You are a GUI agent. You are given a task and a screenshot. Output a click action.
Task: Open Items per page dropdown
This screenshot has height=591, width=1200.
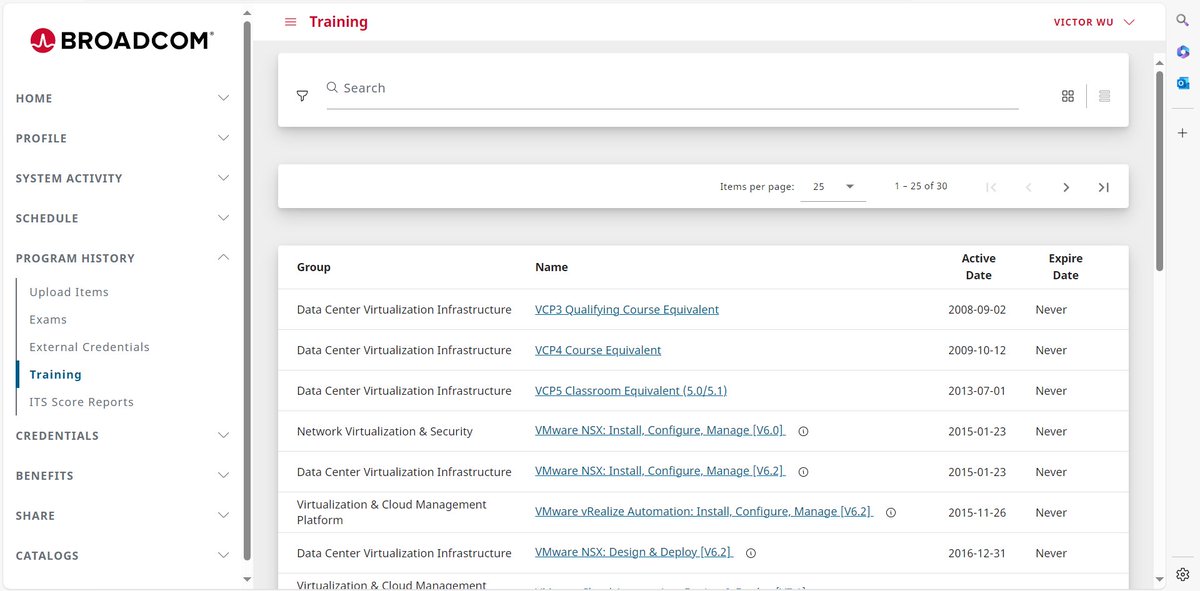[833, 187]
